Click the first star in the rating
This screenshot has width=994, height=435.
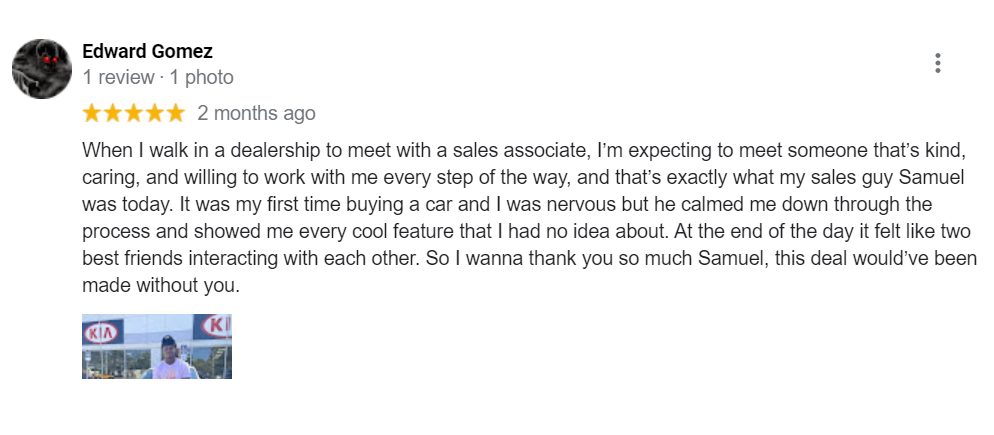(x=92, y=113)
